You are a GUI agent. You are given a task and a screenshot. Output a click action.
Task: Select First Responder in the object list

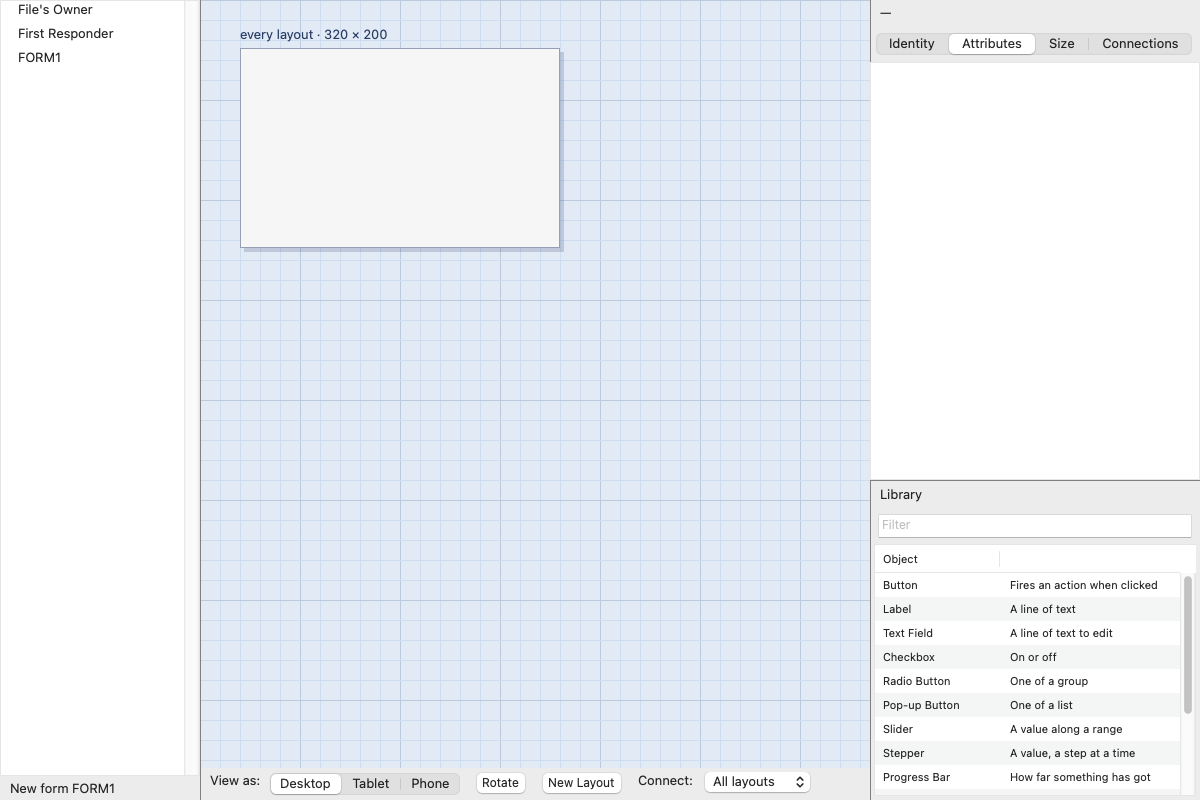[92, 33]
